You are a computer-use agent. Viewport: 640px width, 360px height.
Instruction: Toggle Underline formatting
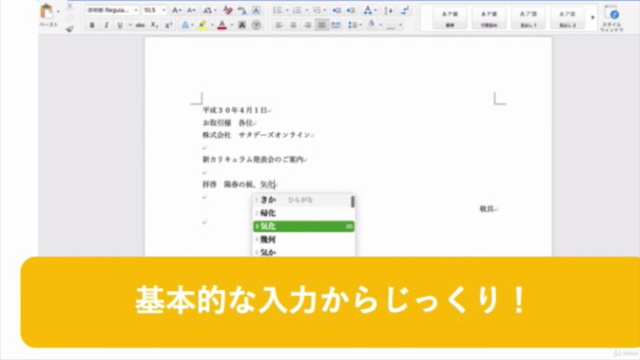pos(120,25)
